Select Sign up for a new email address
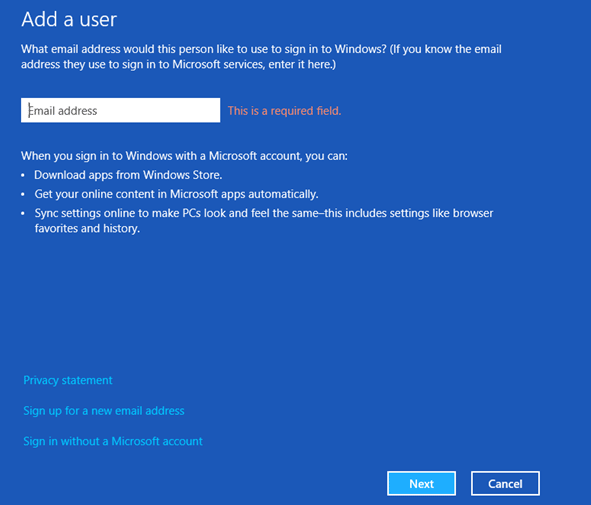 pos(104,411)
